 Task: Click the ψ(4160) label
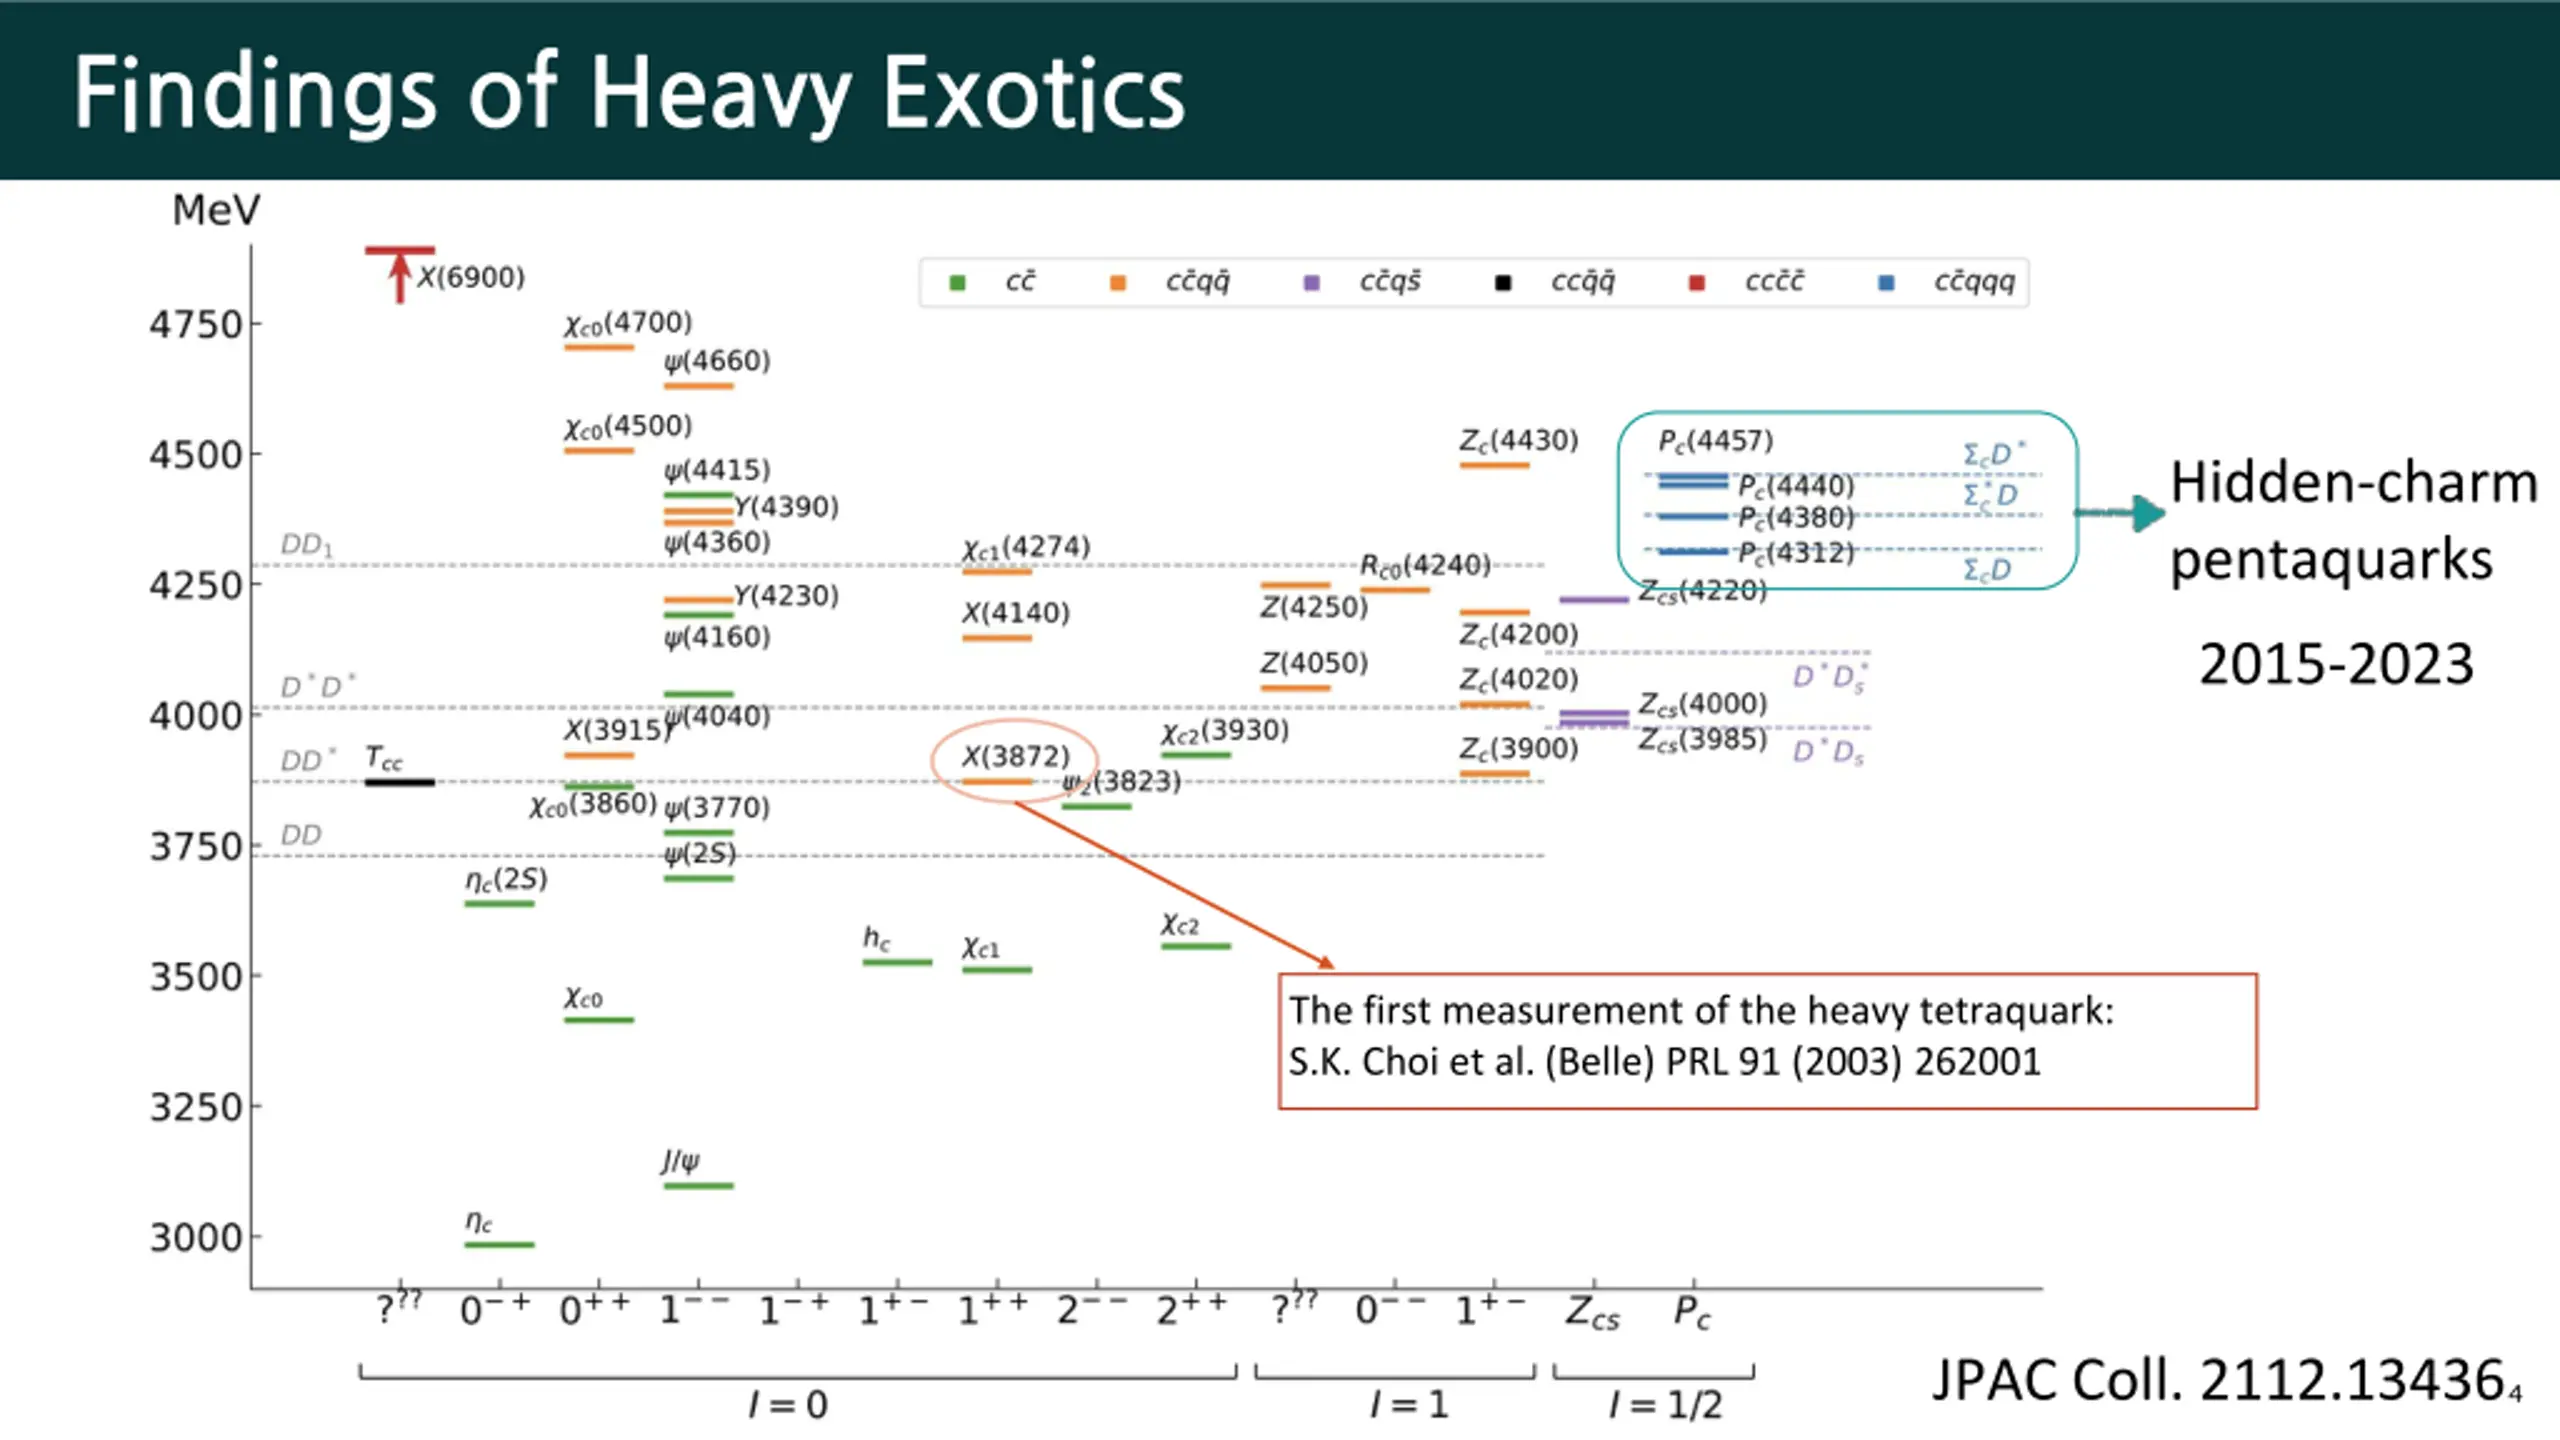pos(717,637)
